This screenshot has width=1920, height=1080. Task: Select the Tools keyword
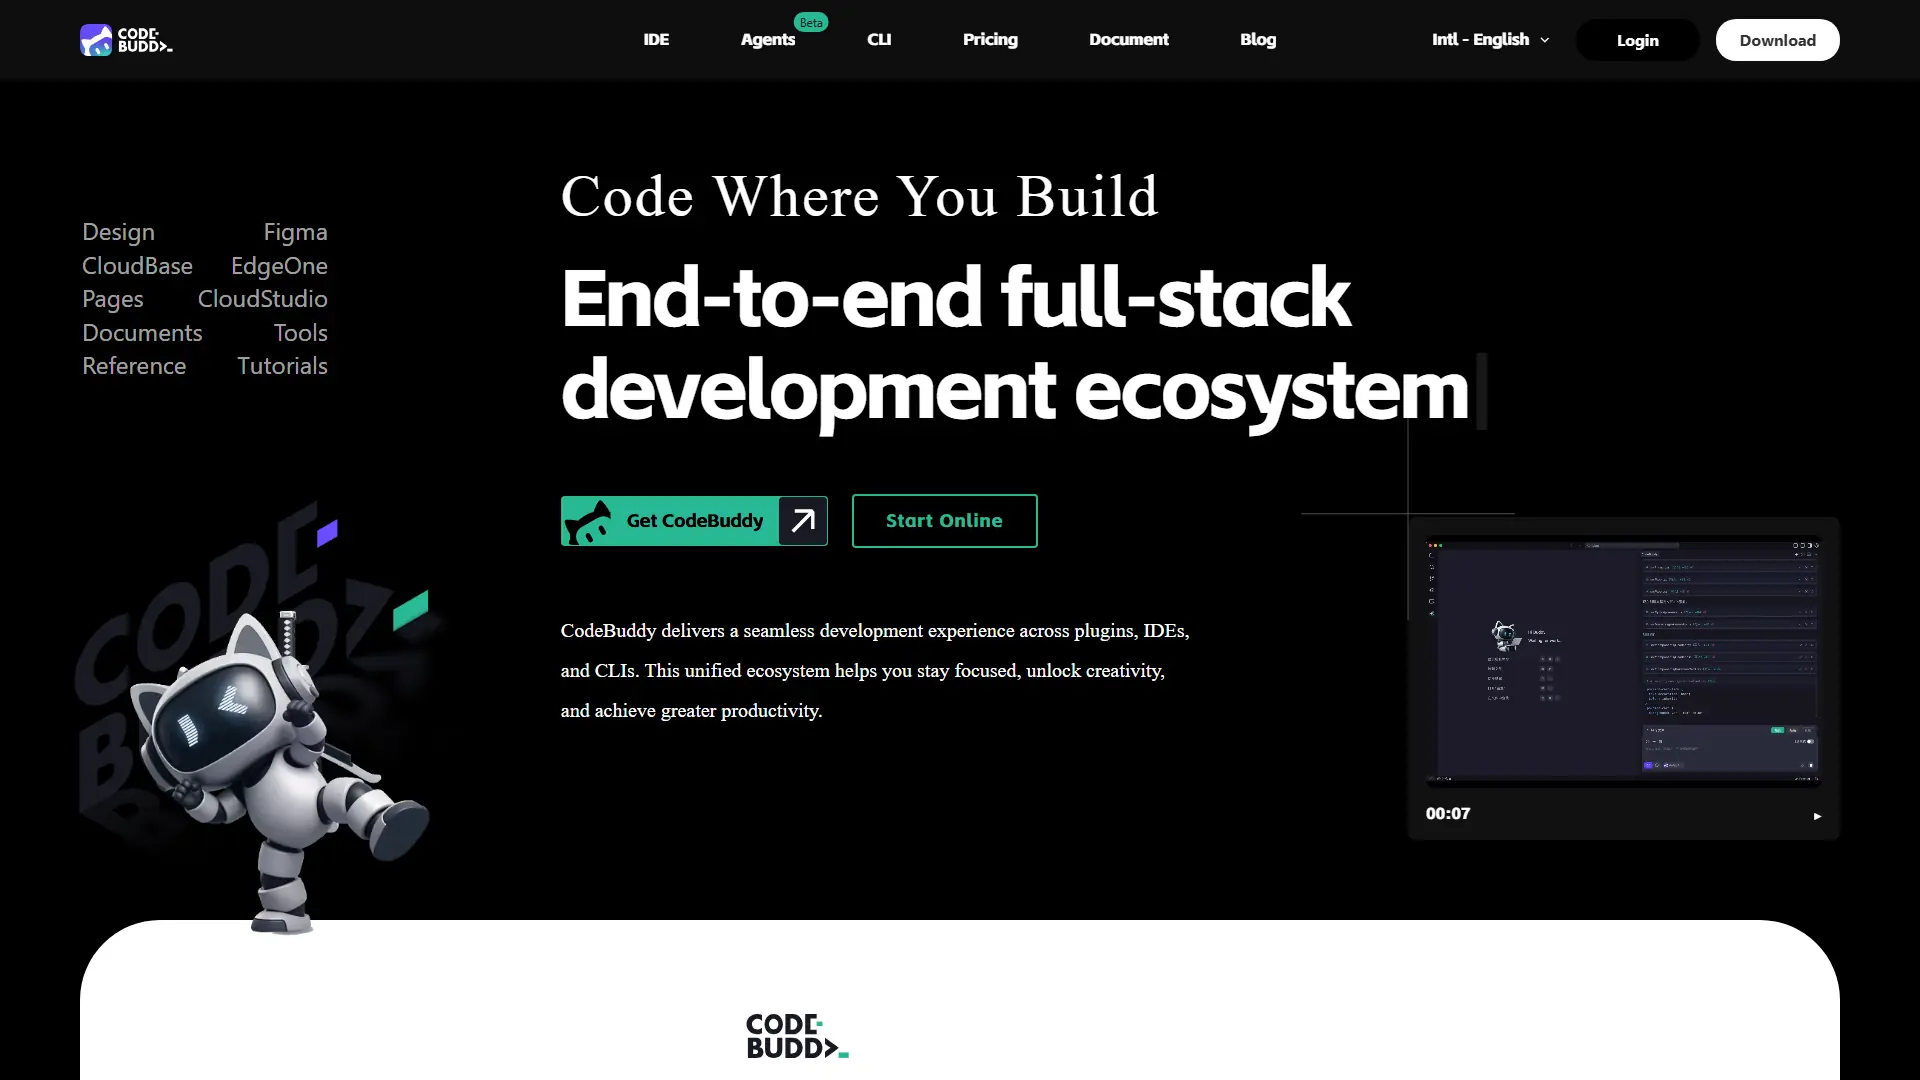point(300,333)
